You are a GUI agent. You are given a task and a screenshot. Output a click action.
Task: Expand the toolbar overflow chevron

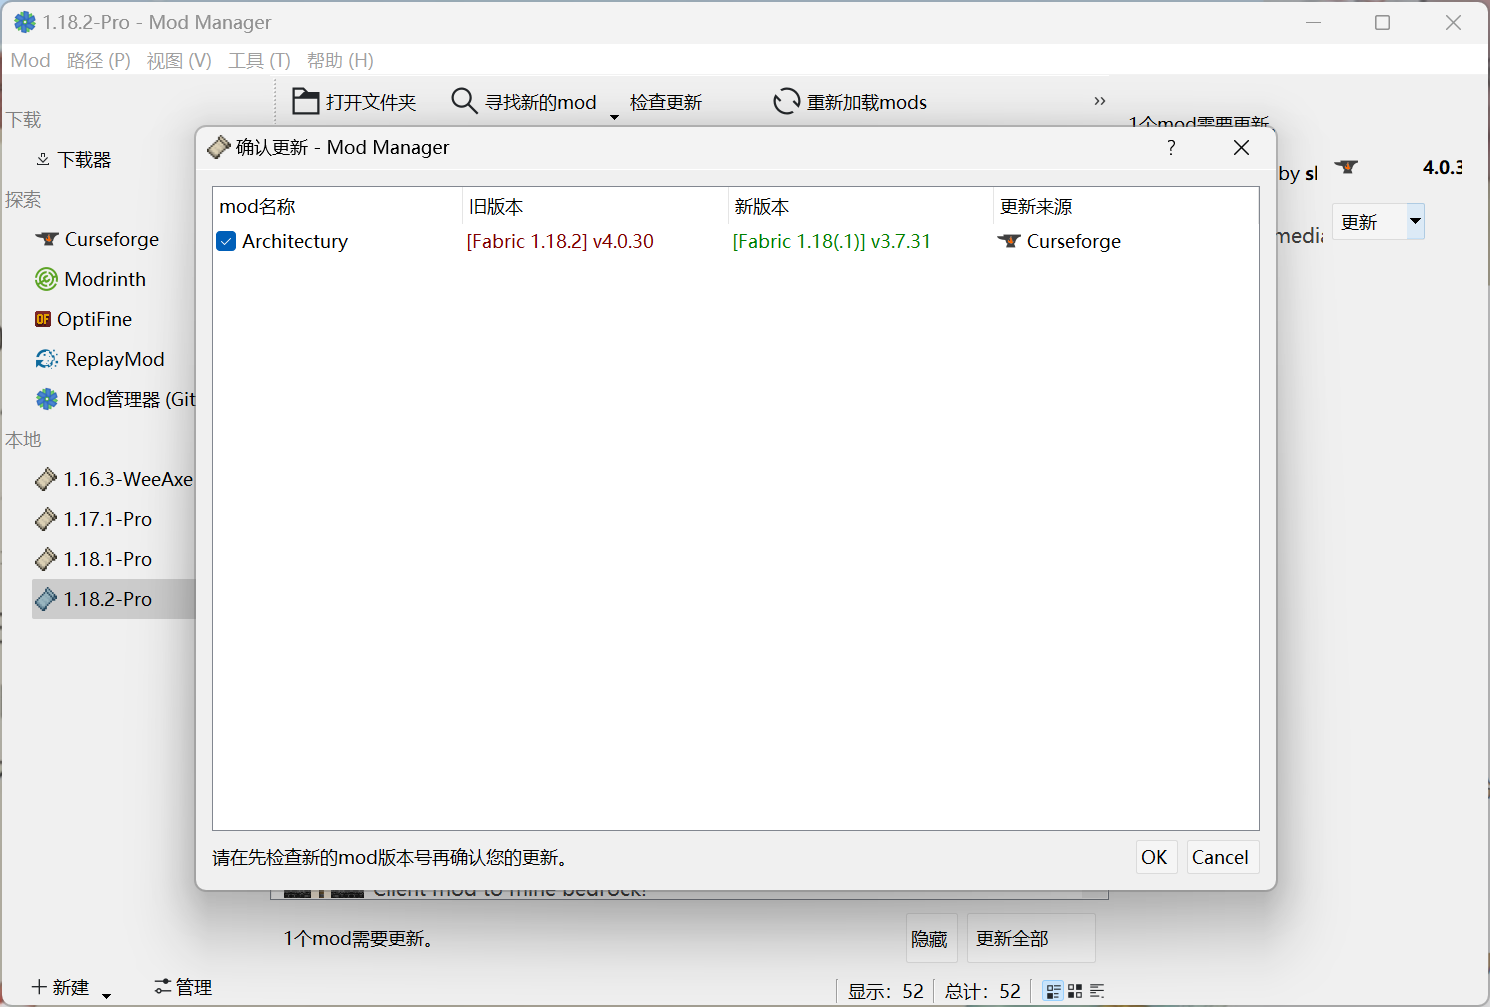tap(1099, 100)
